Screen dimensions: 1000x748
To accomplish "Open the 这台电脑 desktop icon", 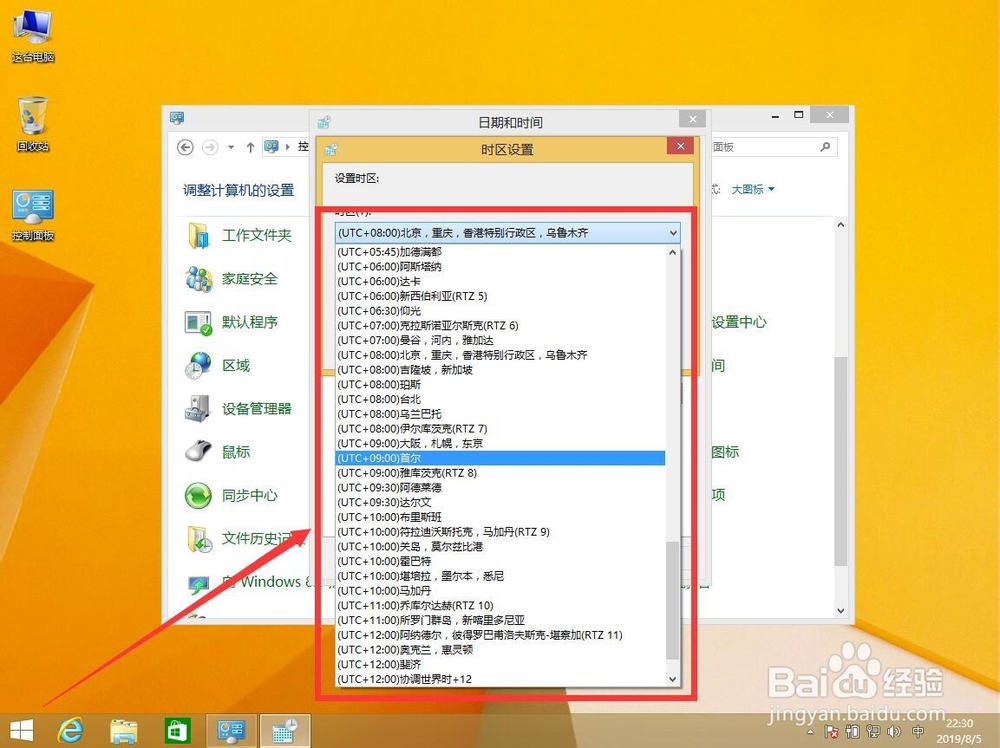I will point(33,35).
